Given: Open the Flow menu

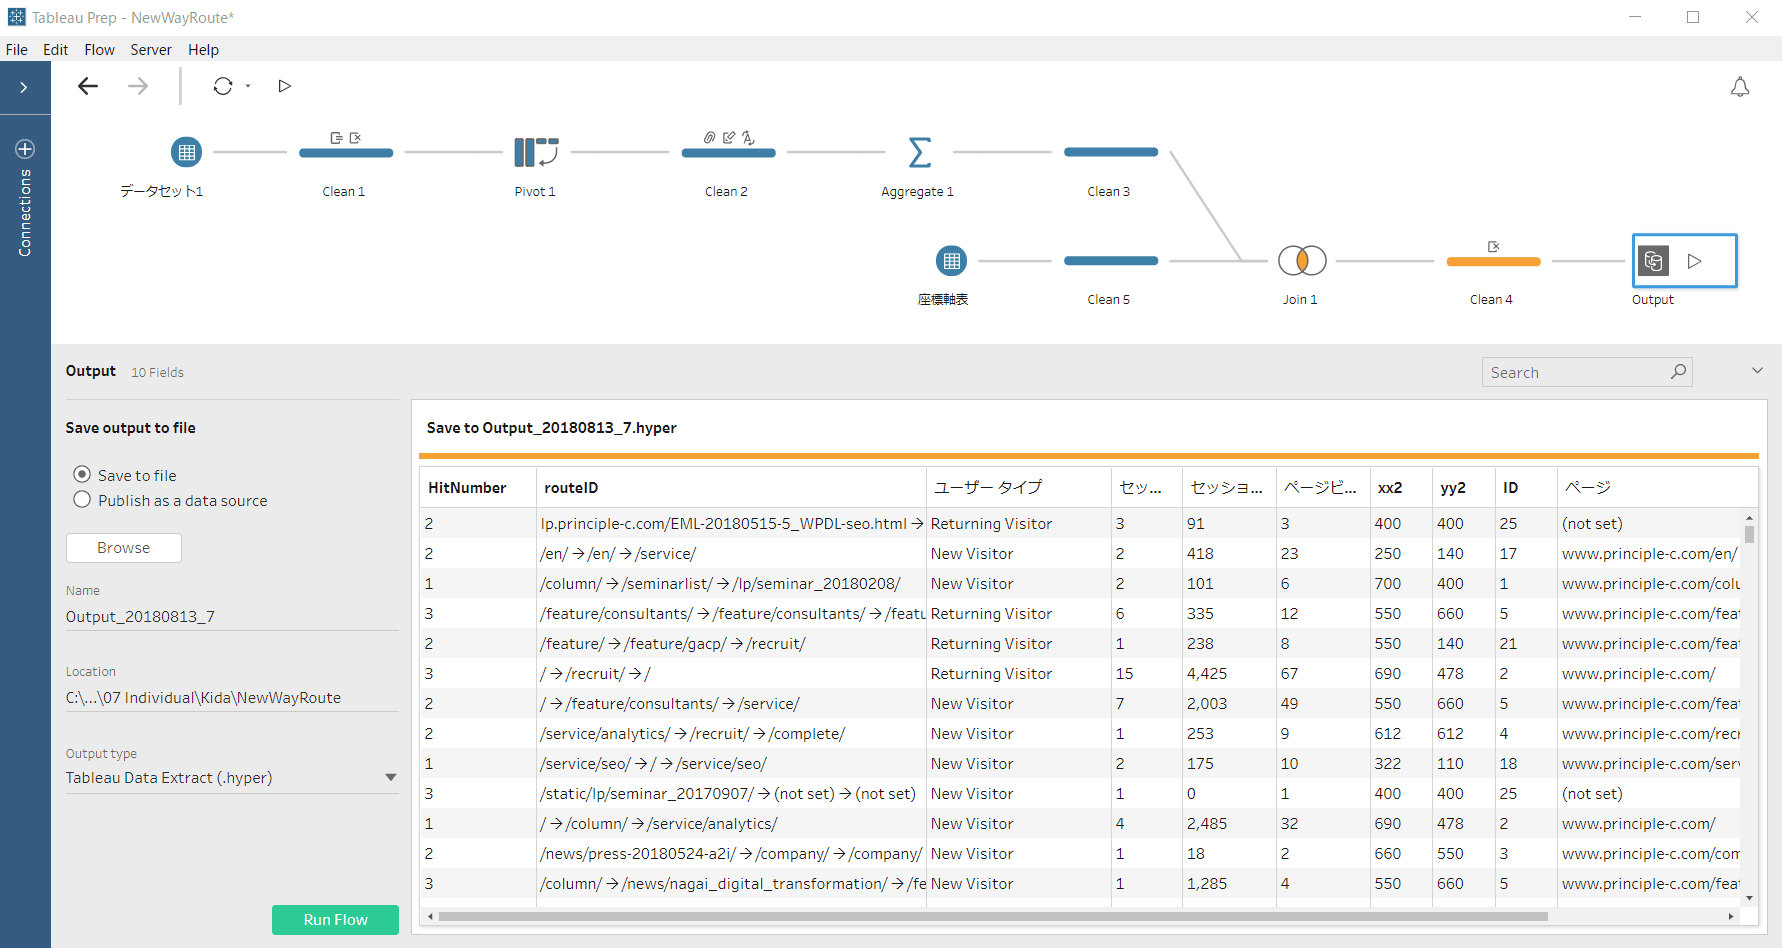Looking at the screenshot, I should point(99,50).
